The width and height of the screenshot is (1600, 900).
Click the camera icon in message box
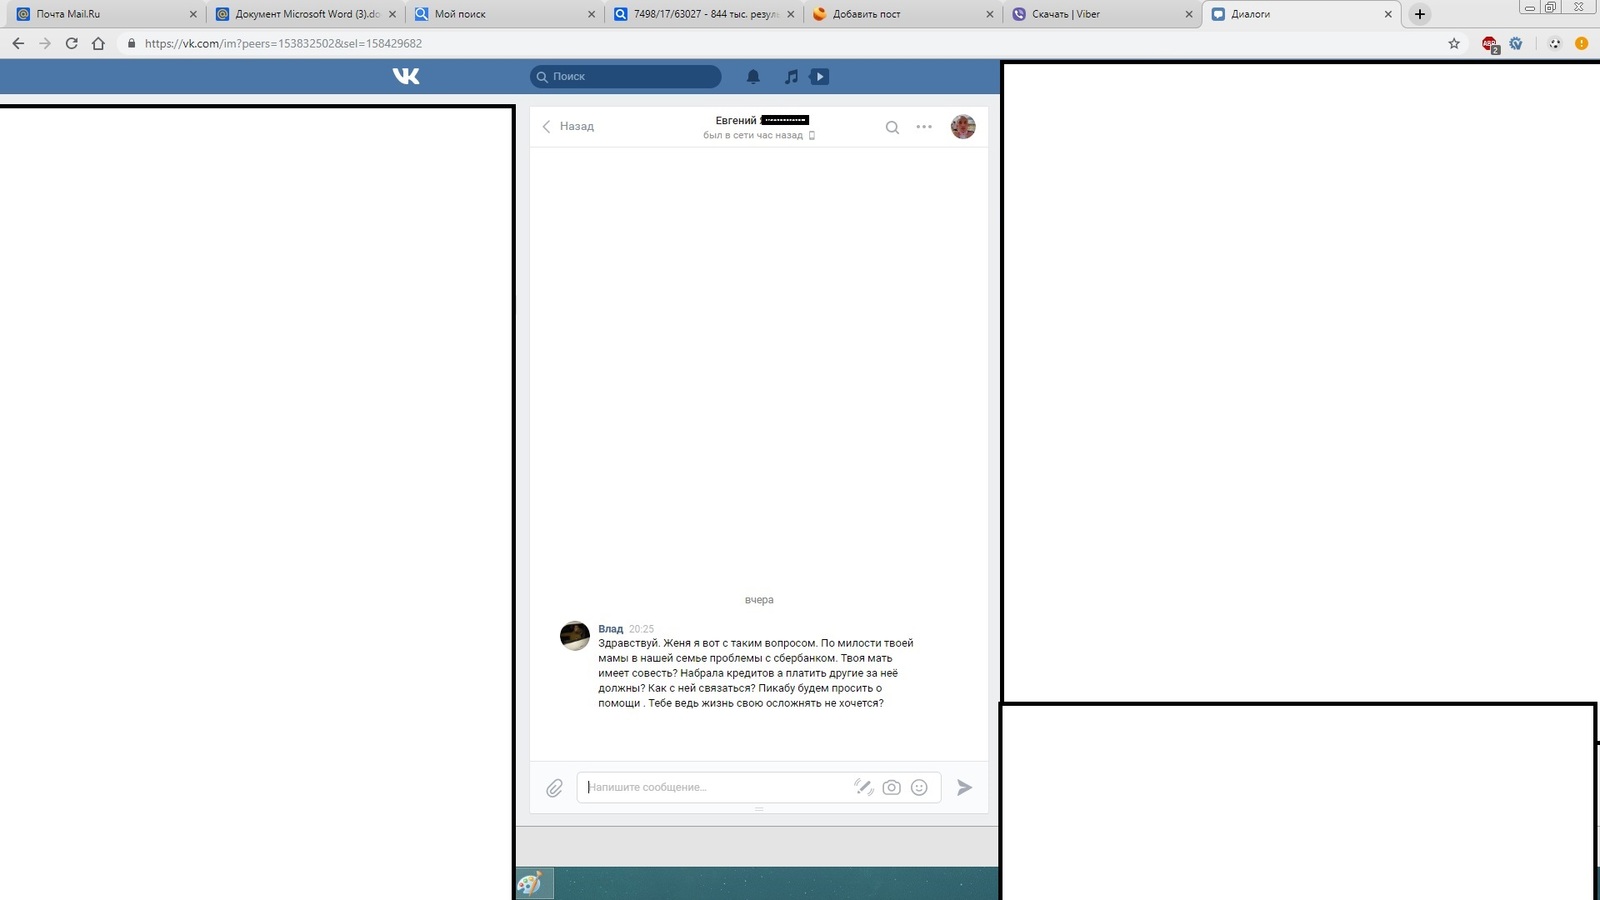coord(891,788)
